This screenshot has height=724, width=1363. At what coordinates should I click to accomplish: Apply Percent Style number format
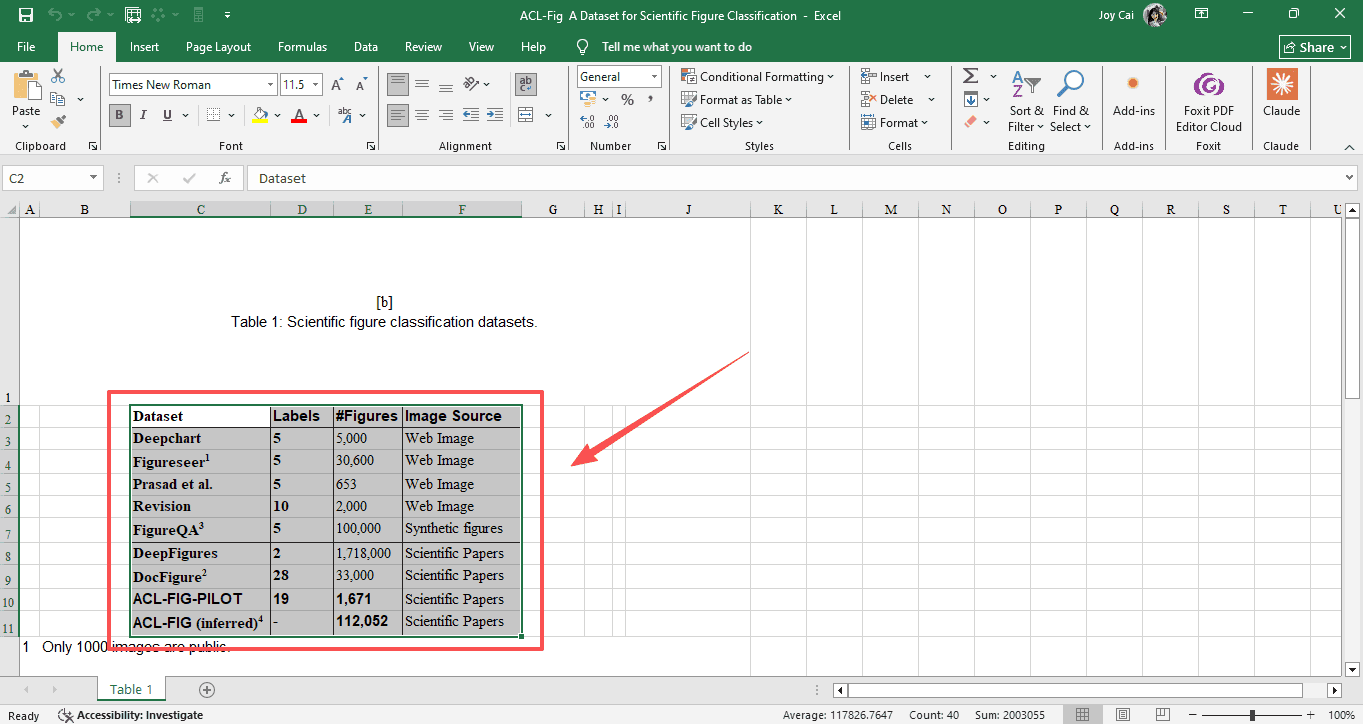coord(628,99)
